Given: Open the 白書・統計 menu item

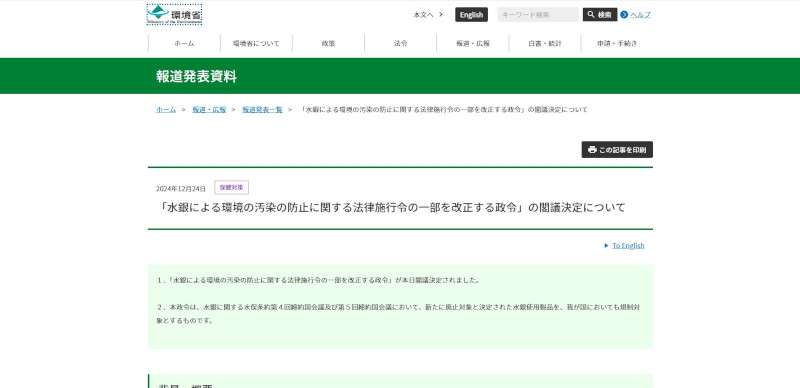Looking at the screenshot, I should click(545, 43).
